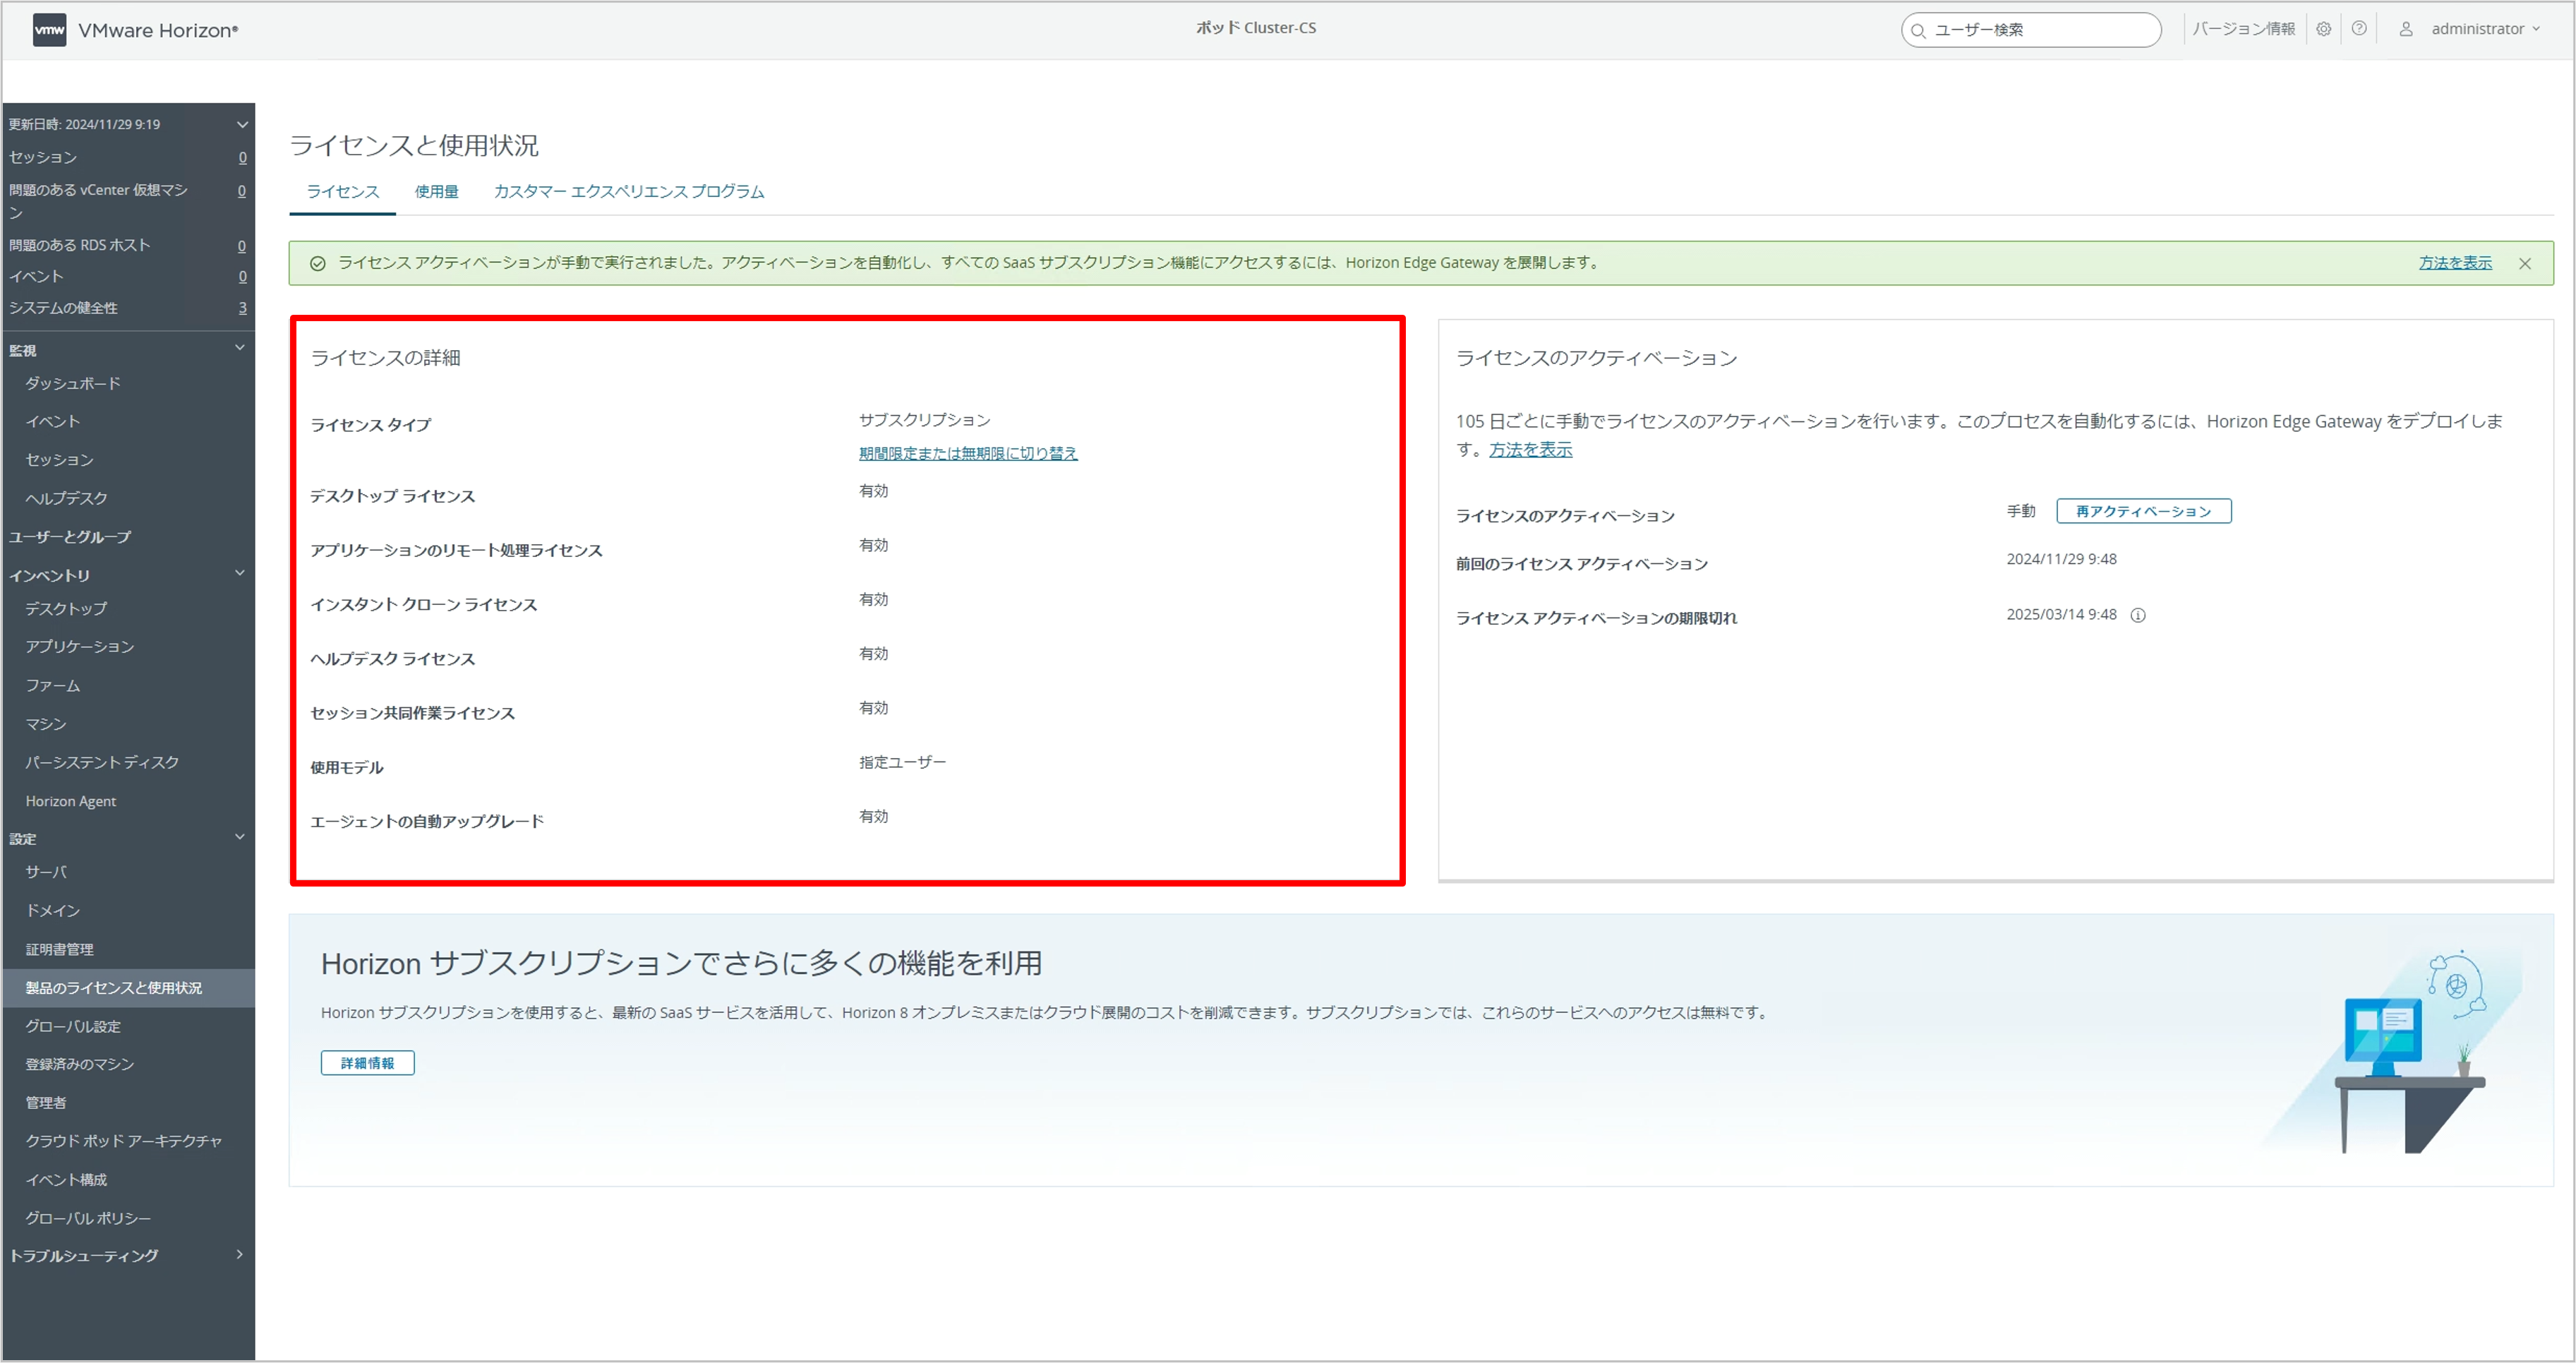Open クラウド ポッド アーキテクチャ in the sidebar
The width and height of the screenshot is (2576, 1363).
click(124, 1141)
